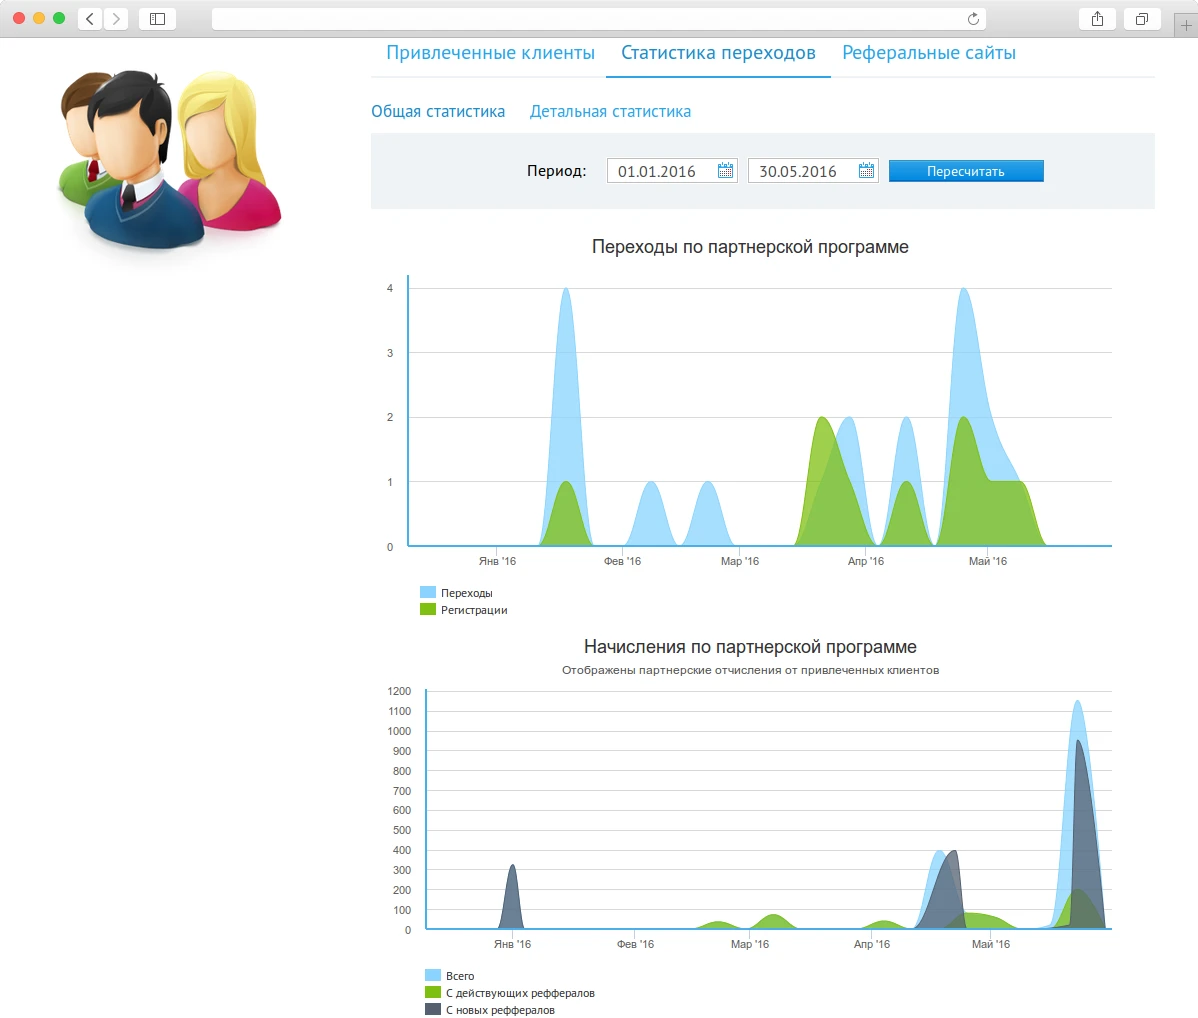Switch to Реферальные сайты tab
1198x1018 pixels.
tap(928, 53)
